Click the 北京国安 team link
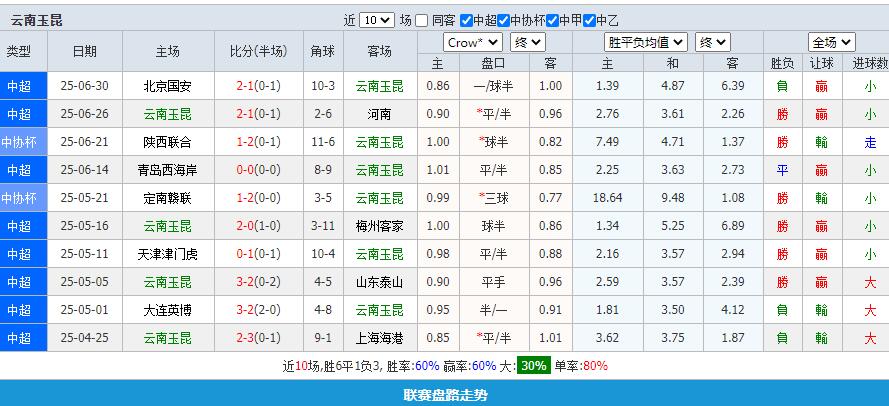 (x=168, y=86)
